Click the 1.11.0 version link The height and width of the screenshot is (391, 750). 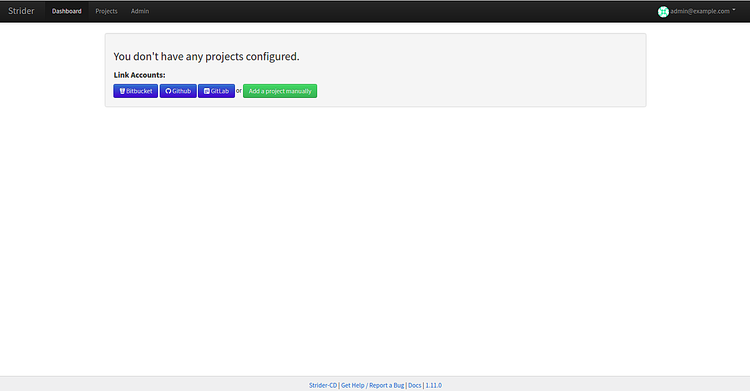[434, 385]
